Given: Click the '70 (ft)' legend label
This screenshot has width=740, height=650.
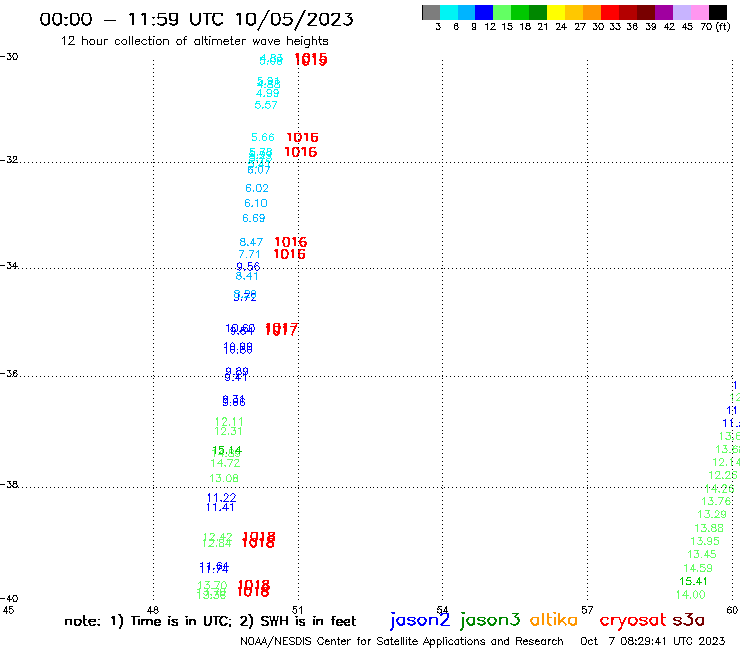Looking at the screenshot, I should (715, 27).
